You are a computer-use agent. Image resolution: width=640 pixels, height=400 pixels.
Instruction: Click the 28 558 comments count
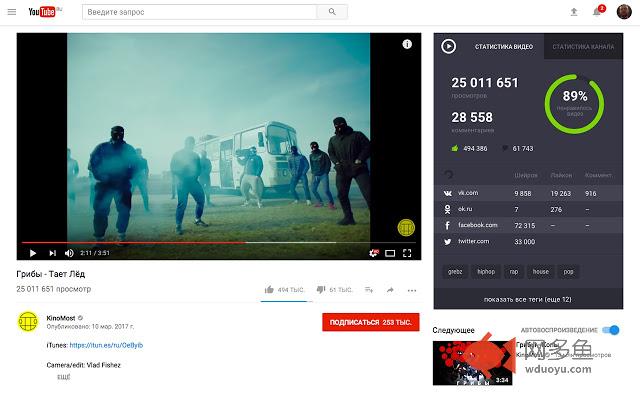(x=472, y=118)
